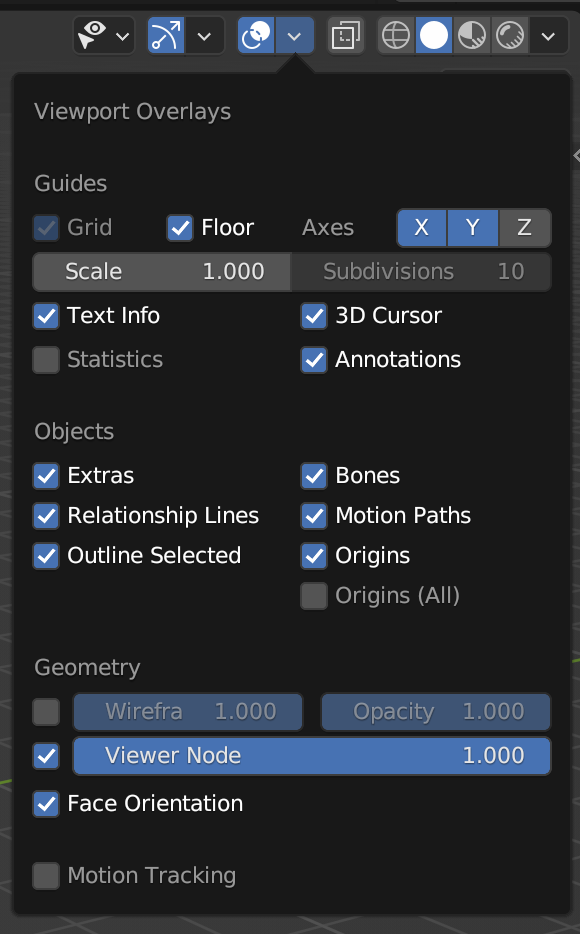The height and width of the screenshot is (934, 580).
Task: Collapse the Viewport Overlays dropdown arrow
Action: tap(294, 36)
